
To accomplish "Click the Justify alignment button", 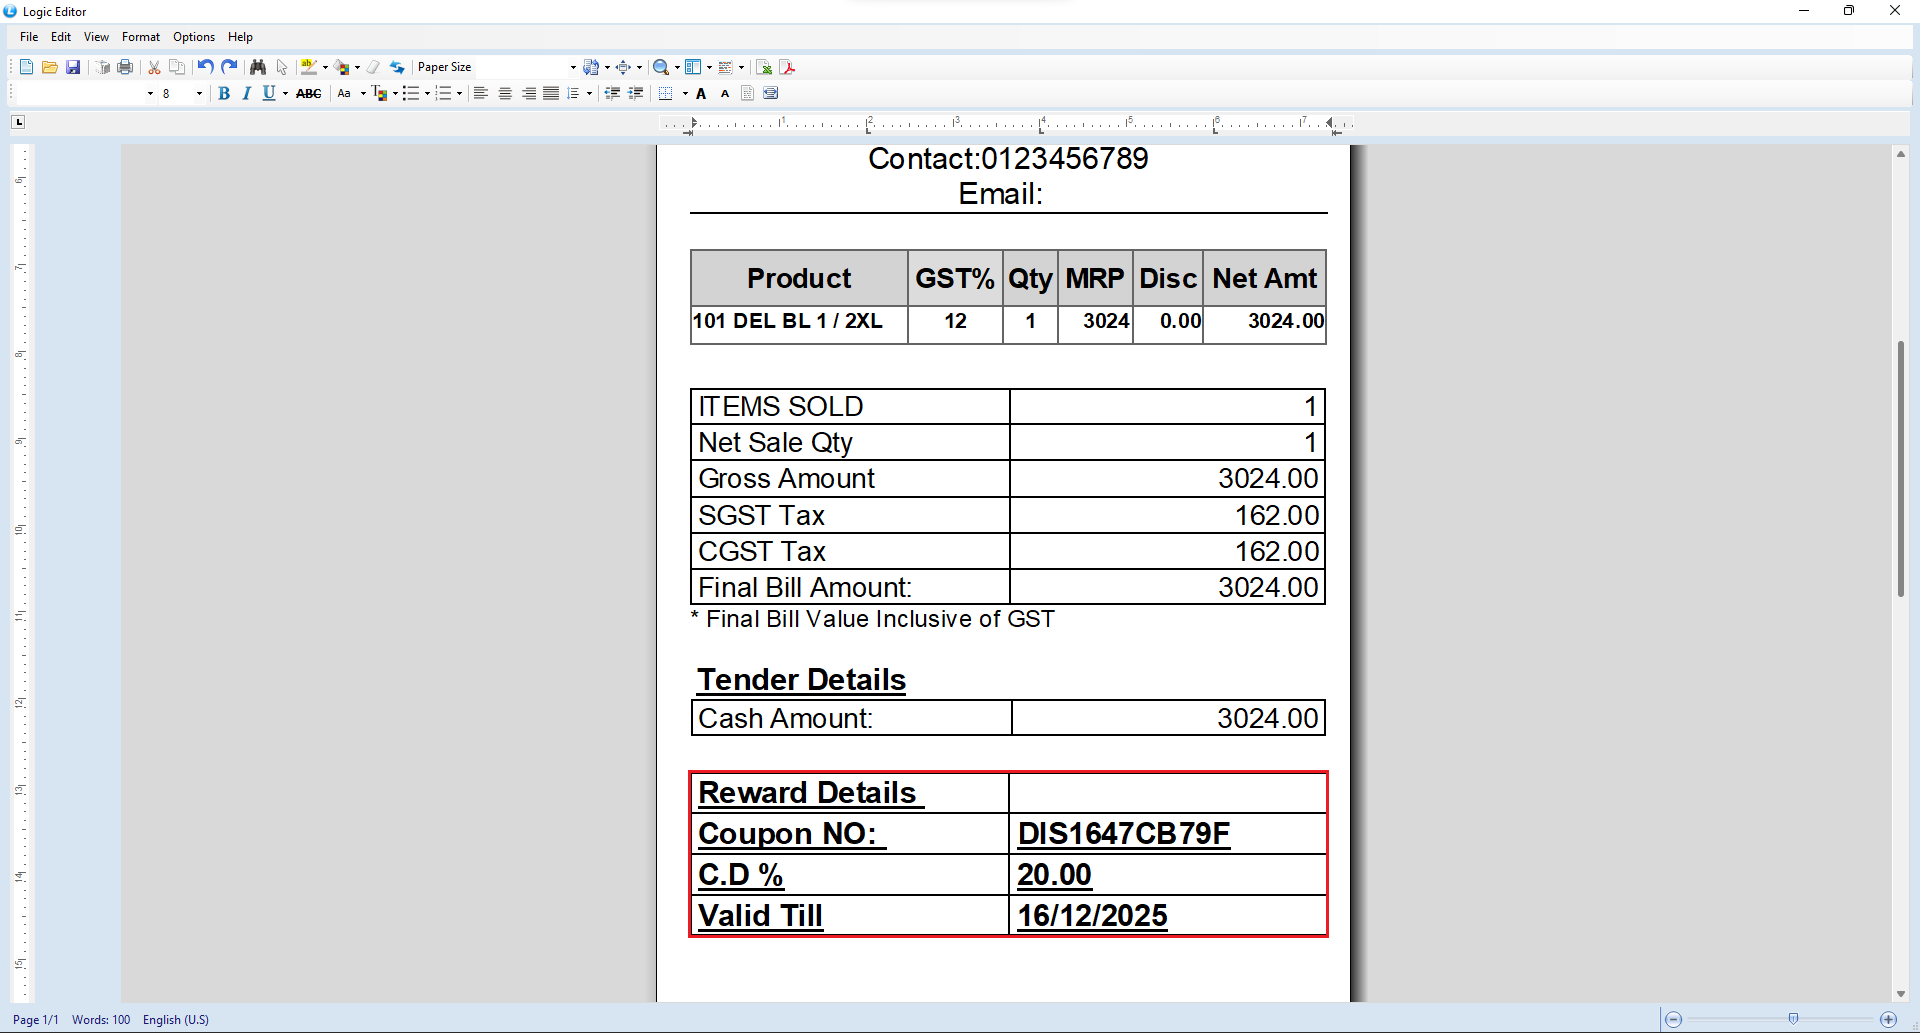I will pyautogui.click(x=551, y=93).
